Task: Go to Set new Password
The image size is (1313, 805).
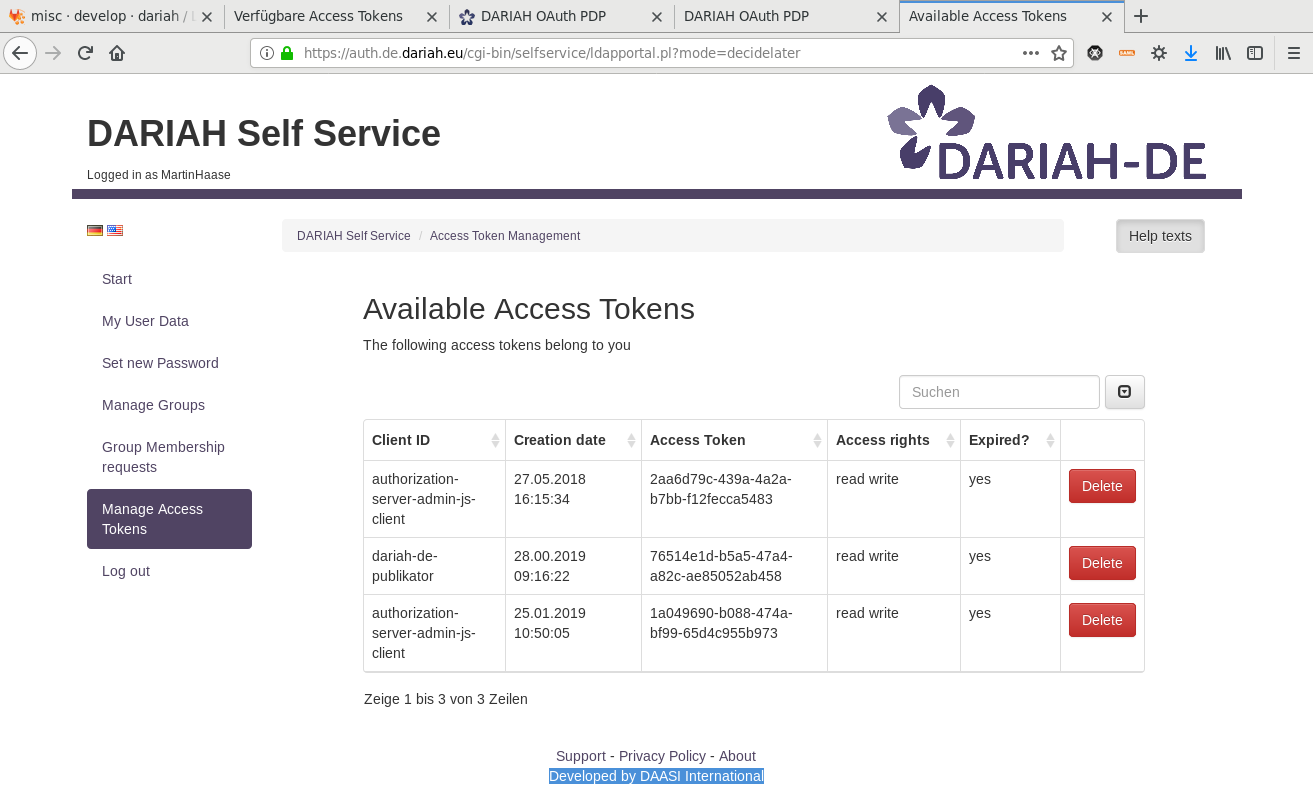Action: (169, 363)
